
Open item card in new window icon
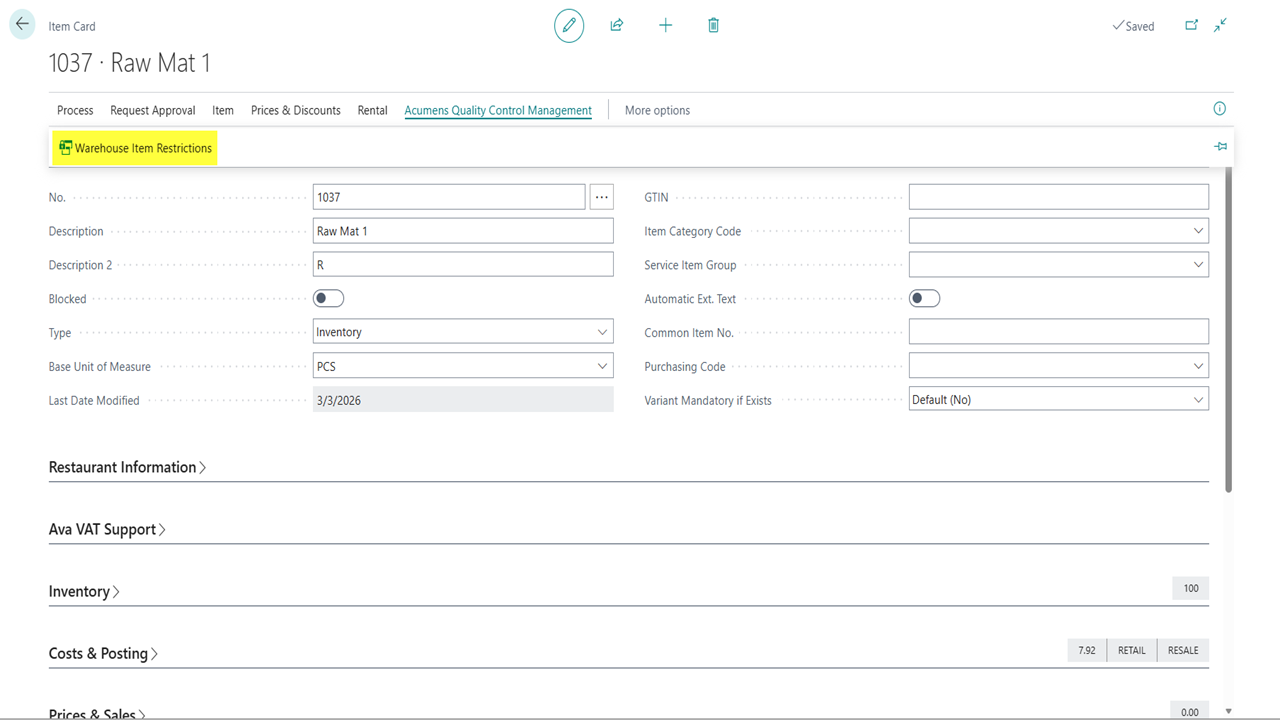click(1191, 26)
